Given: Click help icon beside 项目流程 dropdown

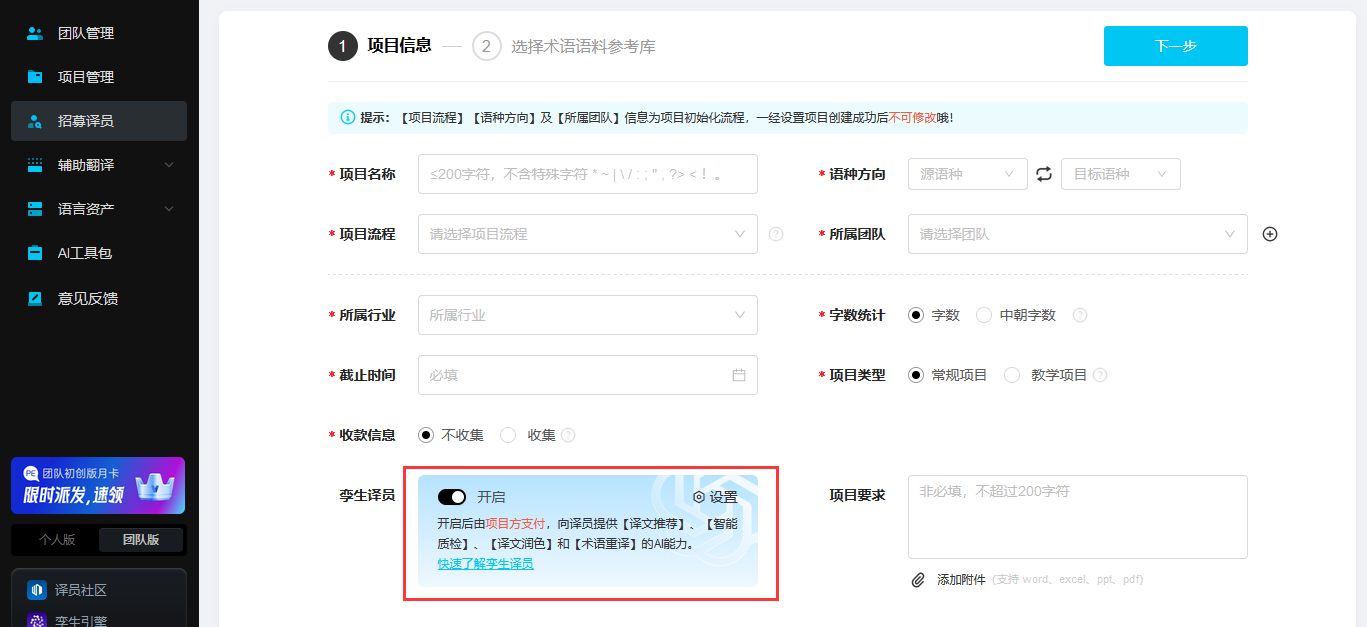Looking at the screenshot, I should [x=776, y=234].
